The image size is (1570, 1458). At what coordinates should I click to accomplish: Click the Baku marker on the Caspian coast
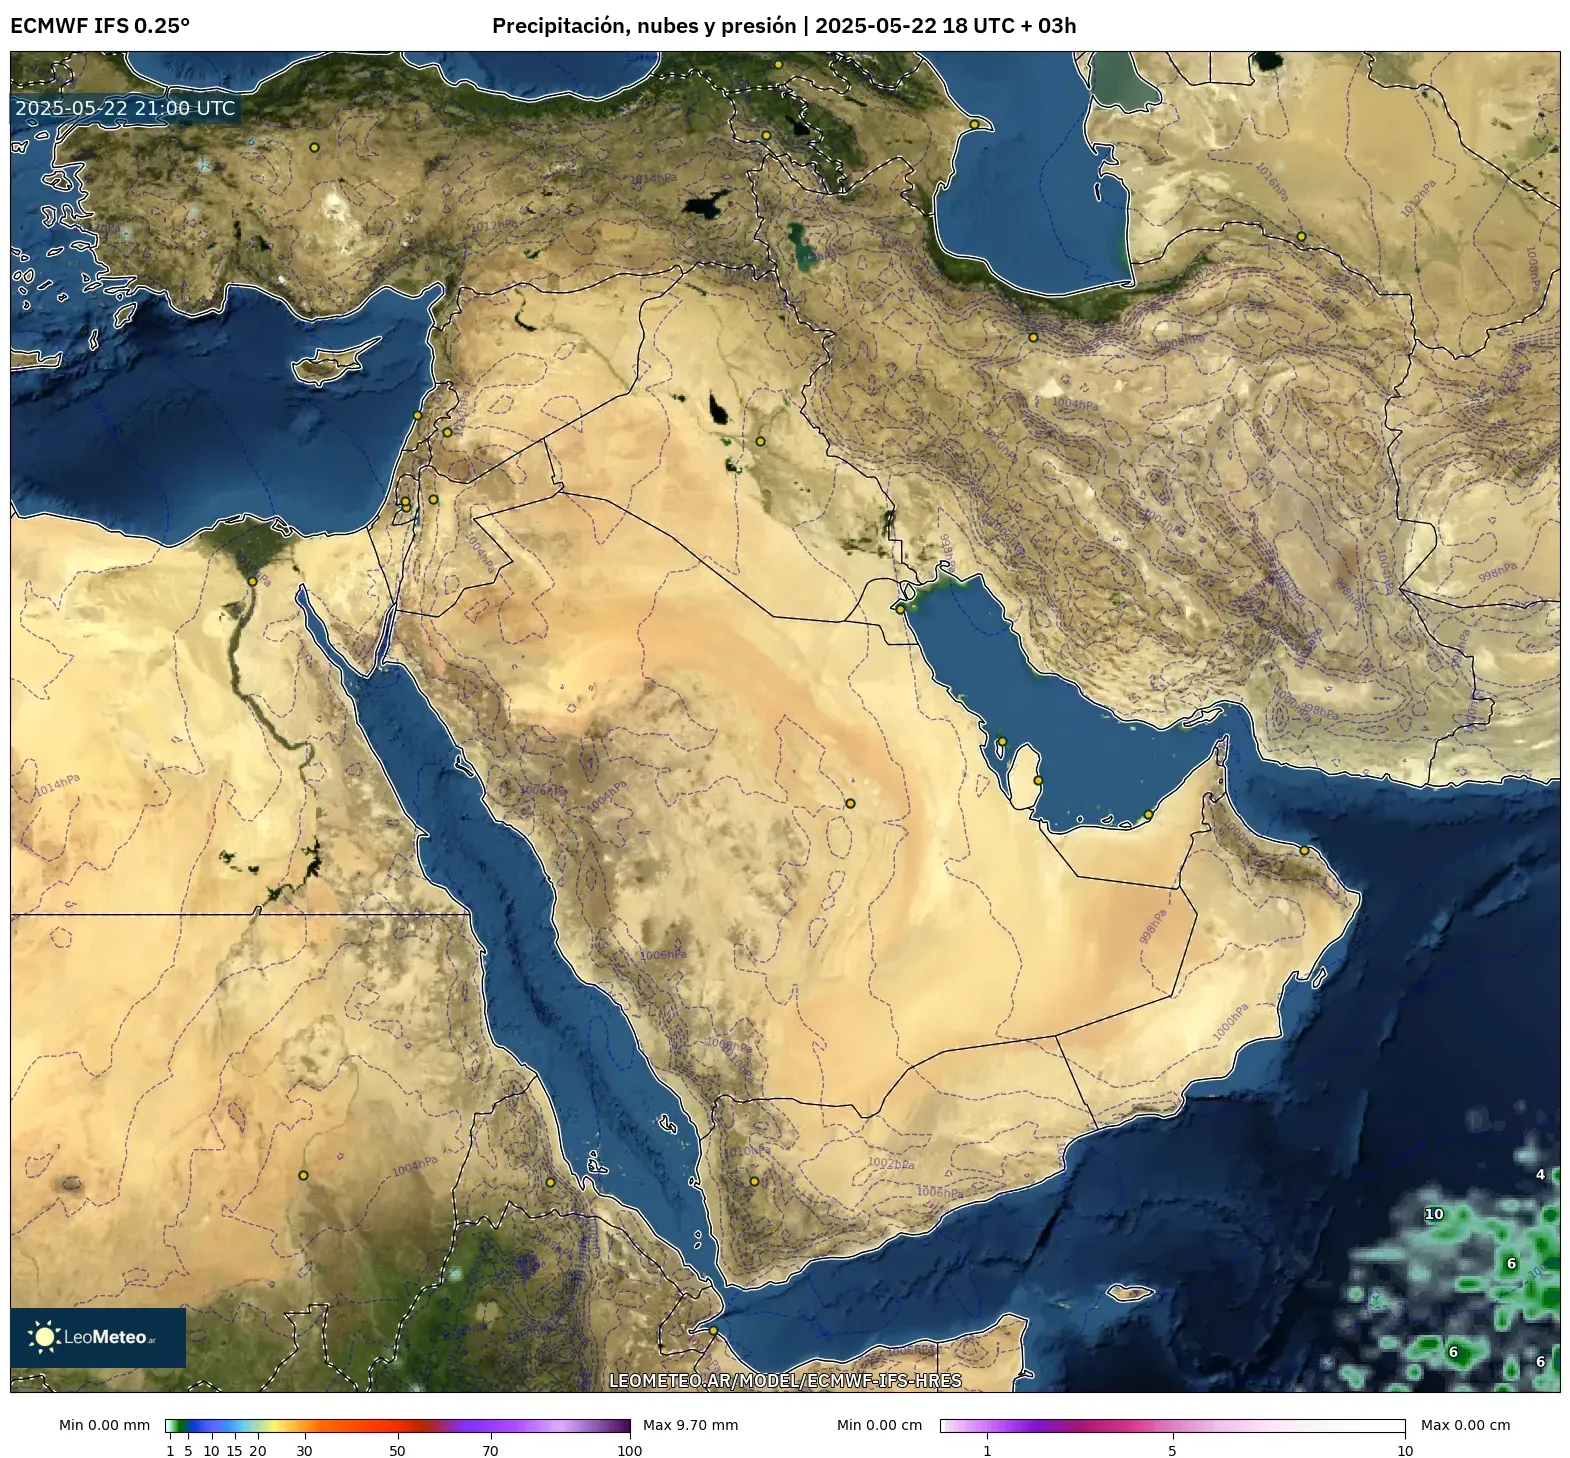tap(974, 124)
